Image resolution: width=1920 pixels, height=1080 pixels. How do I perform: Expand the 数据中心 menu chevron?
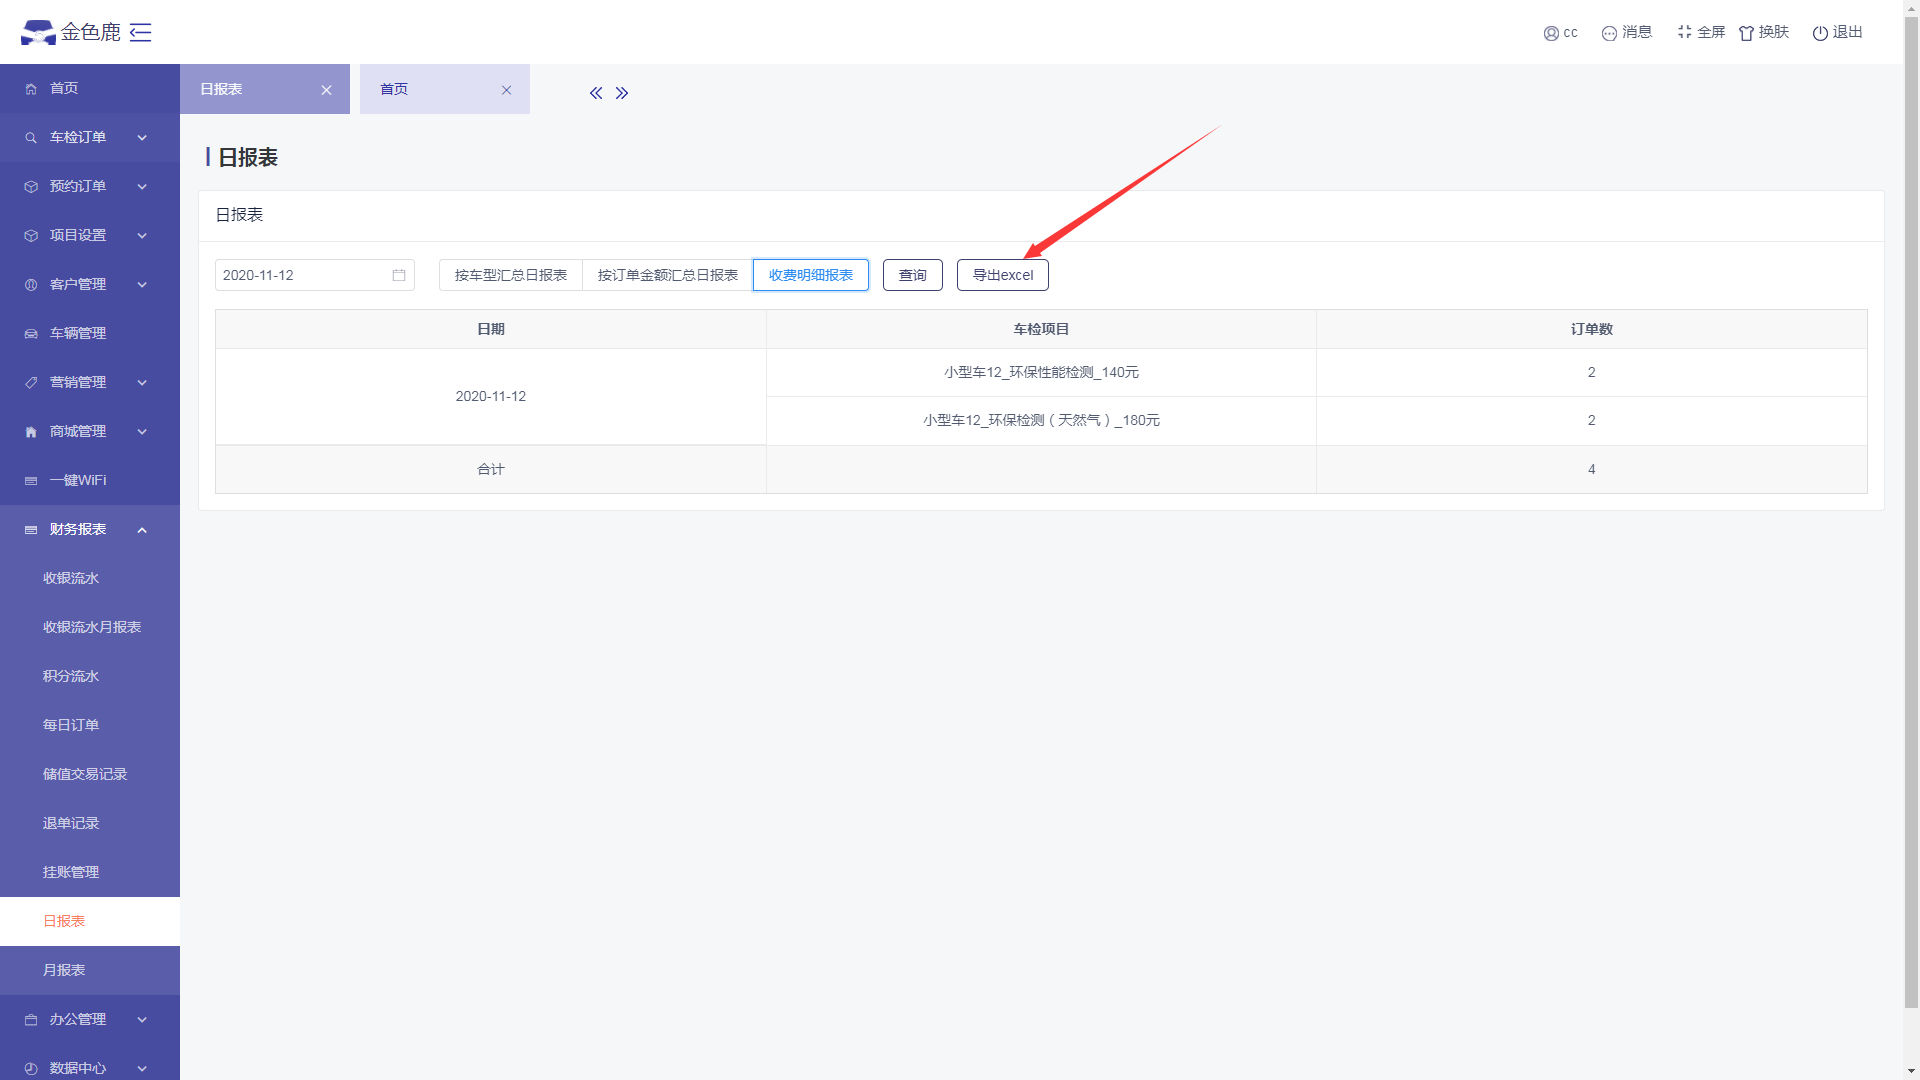tap(142, 1069)
